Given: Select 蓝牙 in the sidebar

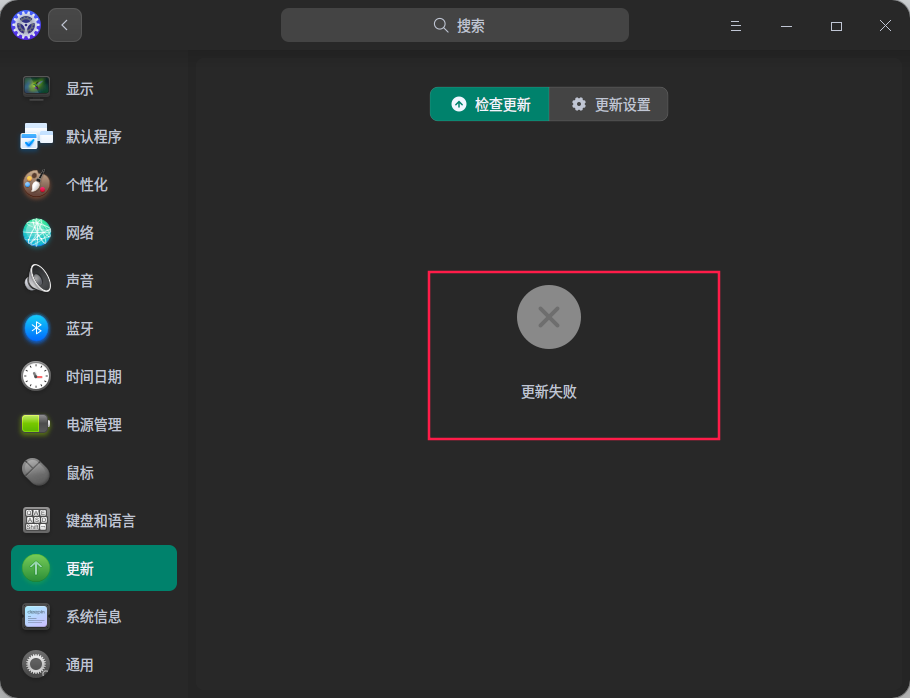Looking at the screenshot, I should [x=93, y=328].
